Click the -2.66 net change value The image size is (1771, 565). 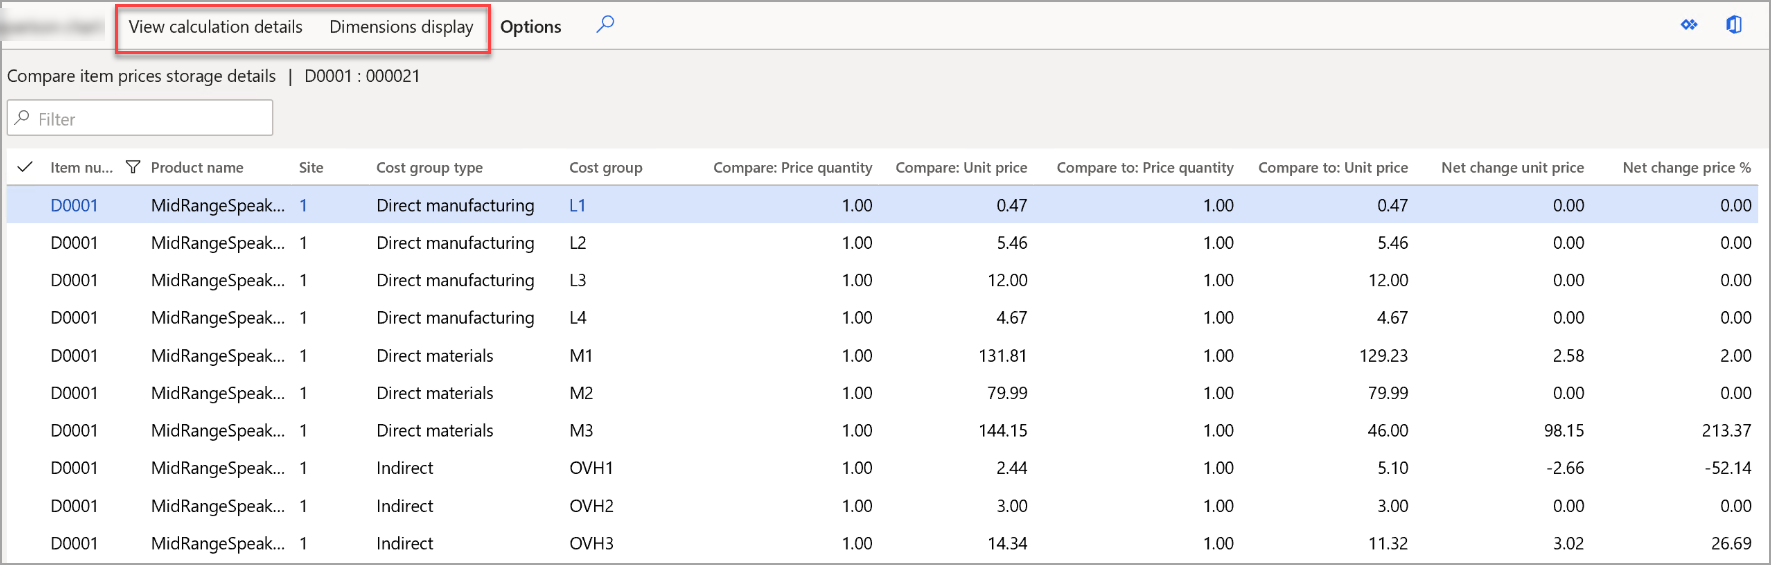coord(1565,468)
